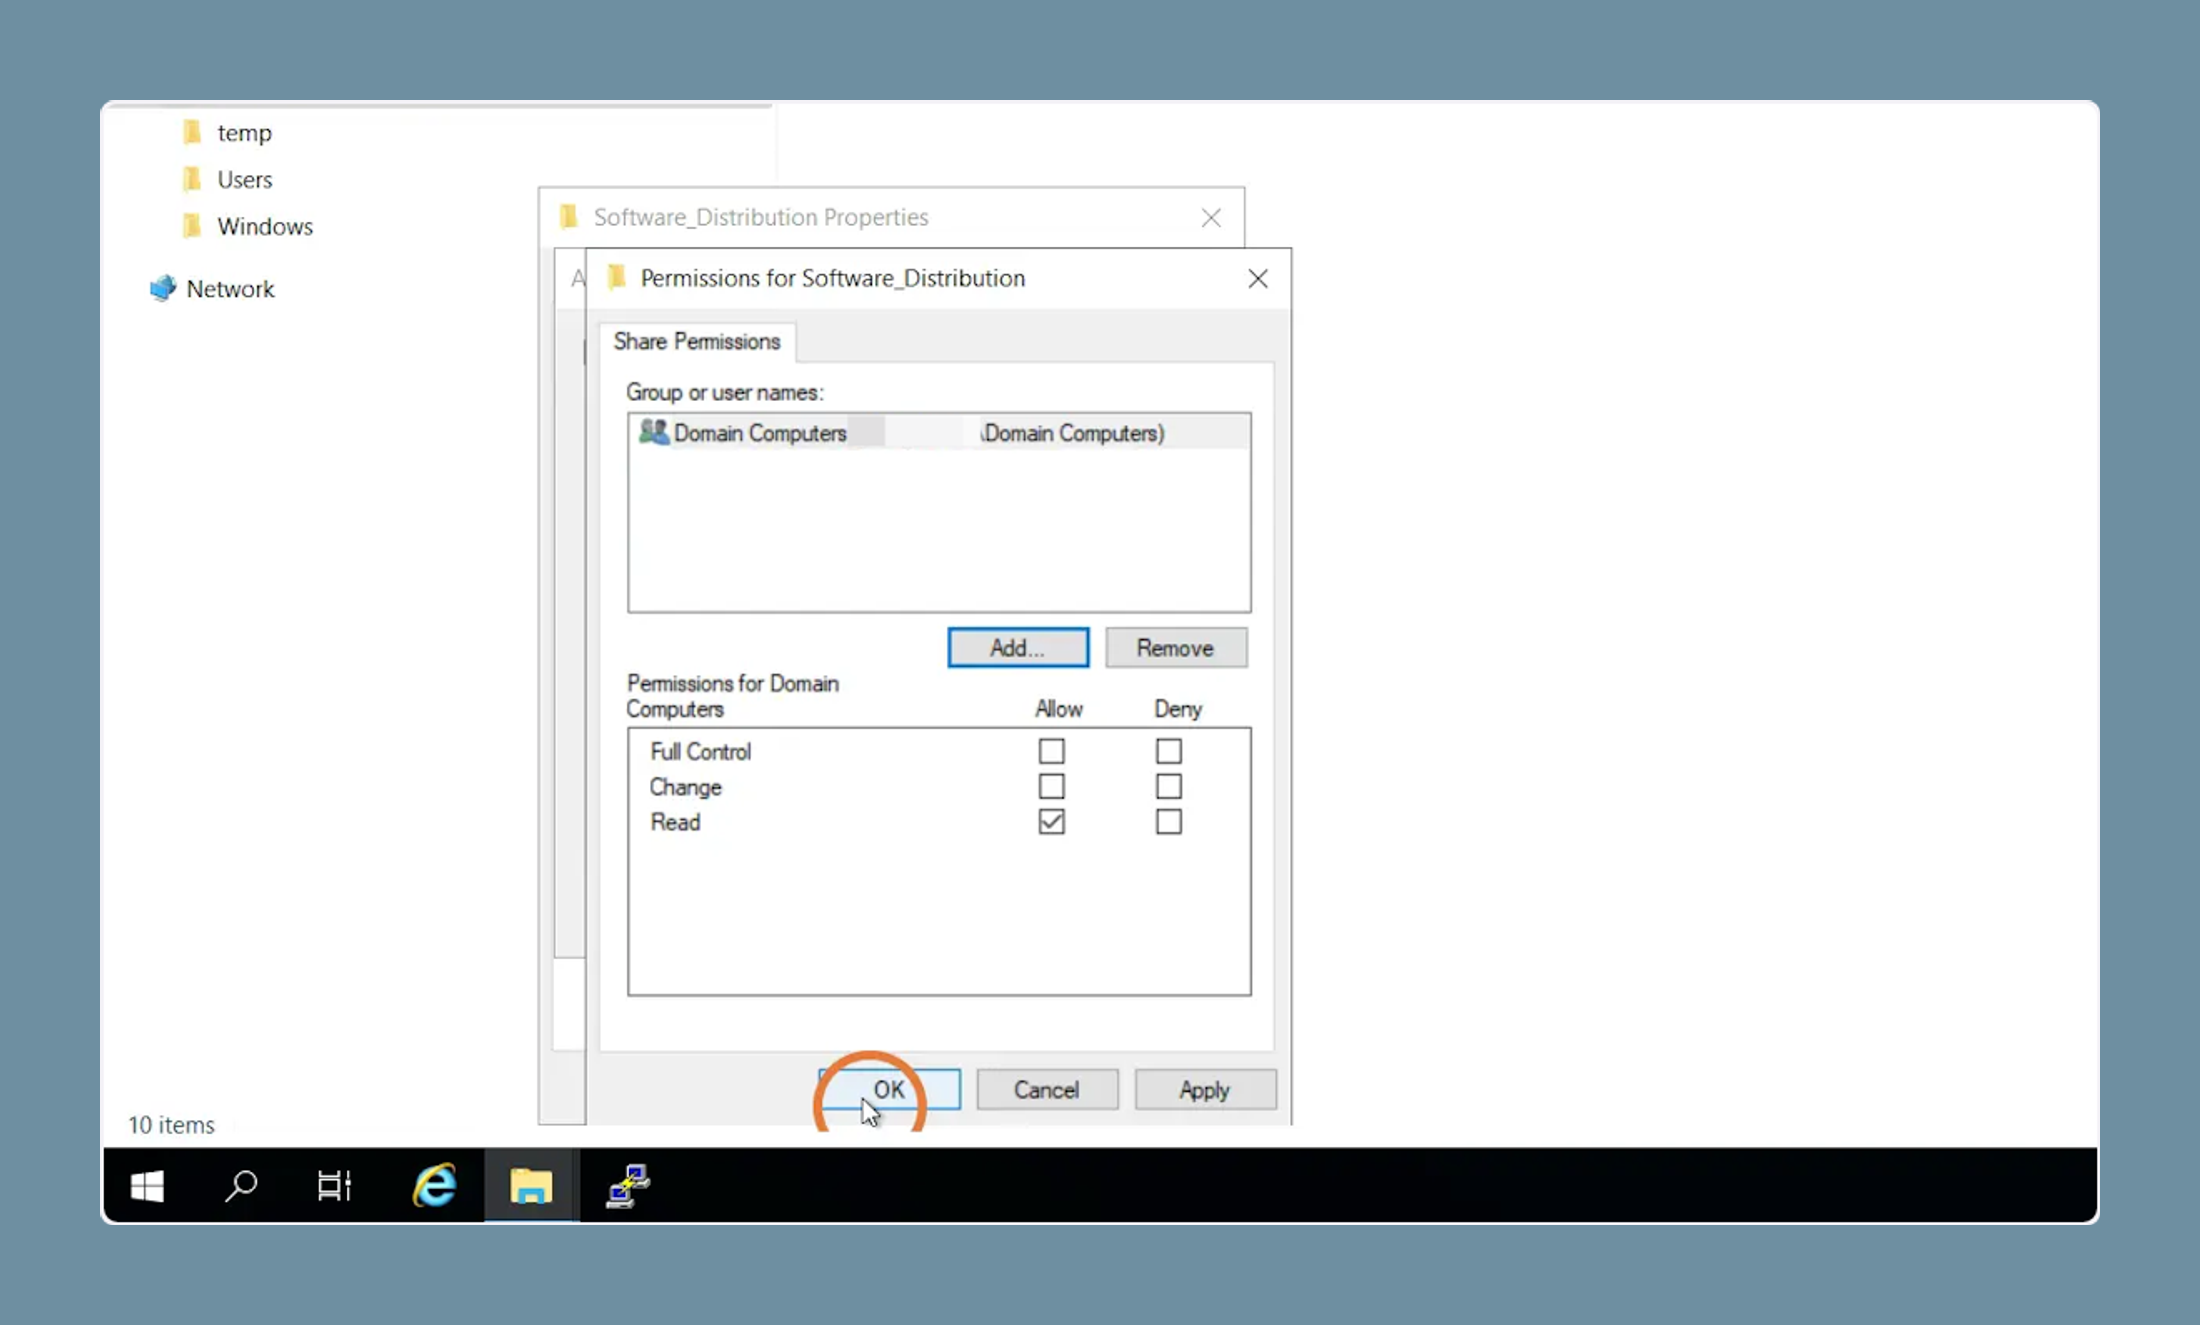Click the Remove button
This screenshot has height=1325, width=2200.
click(1176, 648)
